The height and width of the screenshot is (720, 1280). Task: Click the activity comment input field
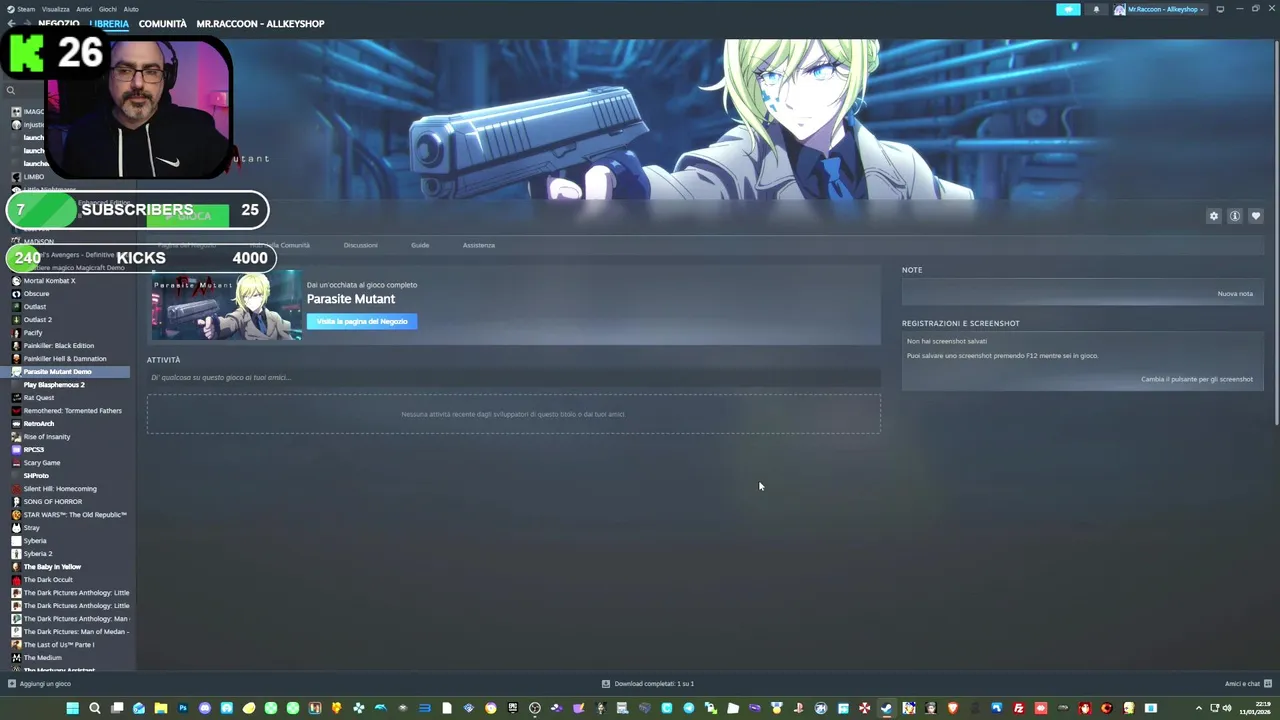[x=513, y=378]
